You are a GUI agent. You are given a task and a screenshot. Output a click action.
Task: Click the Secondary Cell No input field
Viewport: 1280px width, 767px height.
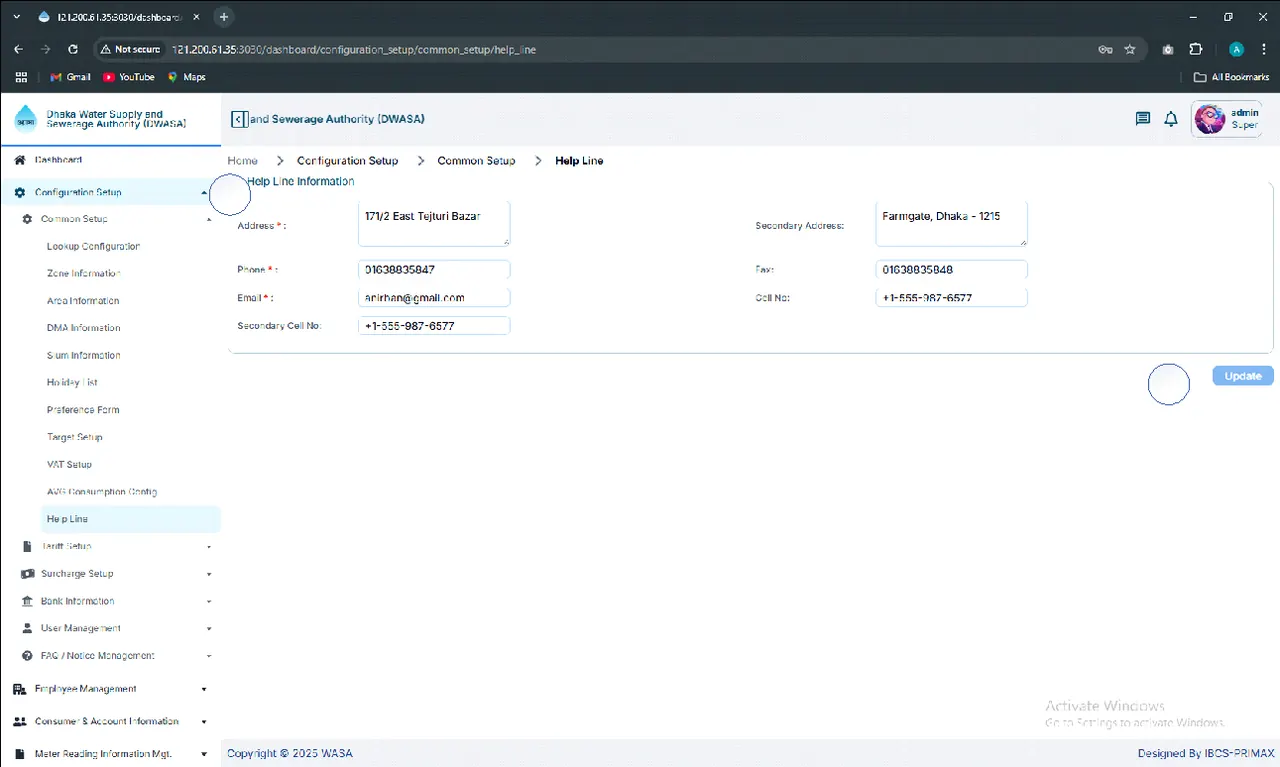434,326
